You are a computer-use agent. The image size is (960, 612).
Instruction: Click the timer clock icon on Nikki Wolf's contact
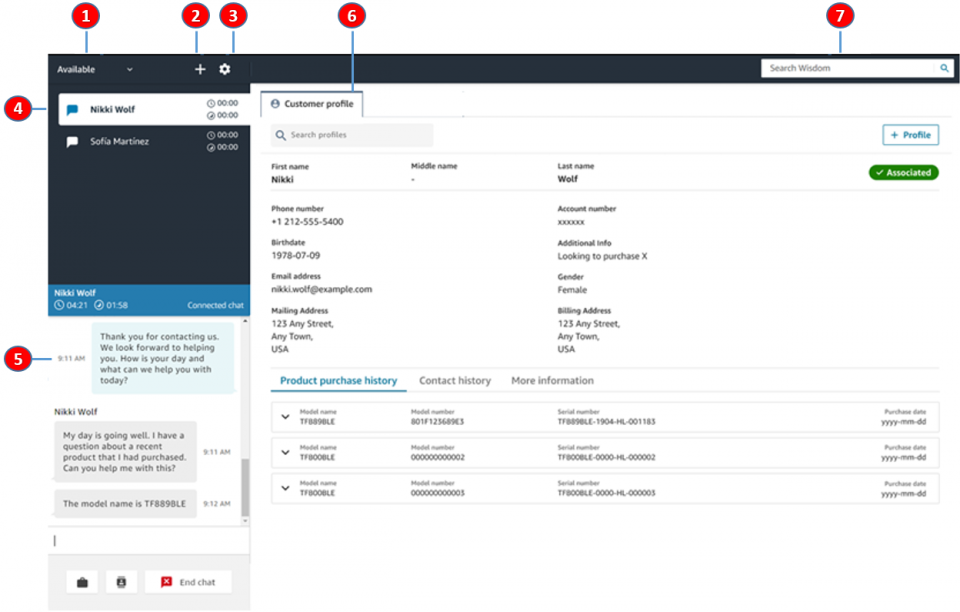(211, 103)
